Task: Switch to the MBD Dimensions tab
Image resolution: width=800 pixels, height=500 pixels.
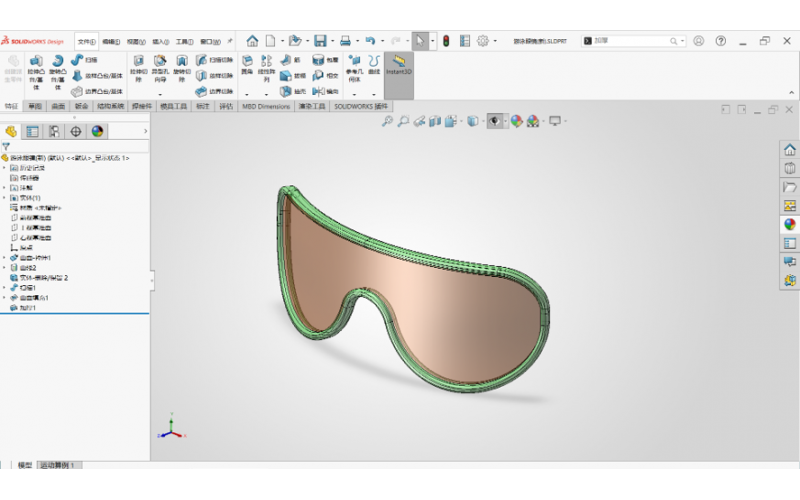Action: pos(266,106)
